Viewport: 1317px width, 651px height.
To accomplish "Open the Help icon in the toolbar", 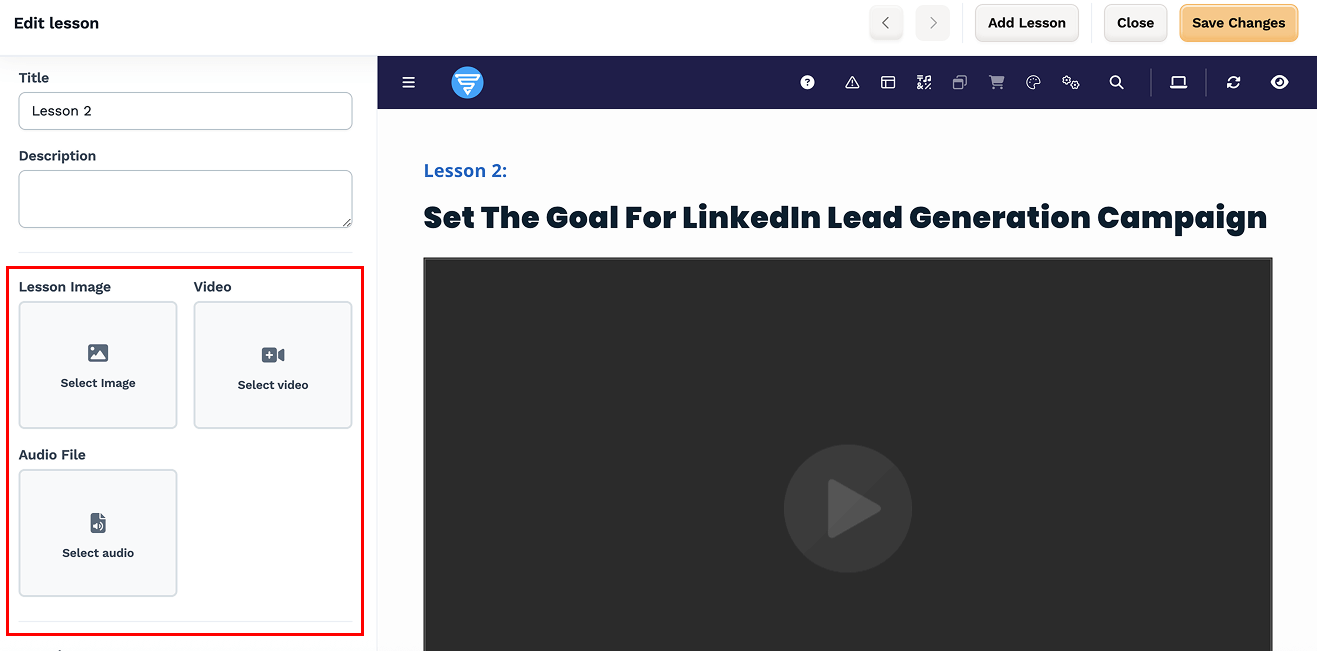I will (x=807, y=82).
